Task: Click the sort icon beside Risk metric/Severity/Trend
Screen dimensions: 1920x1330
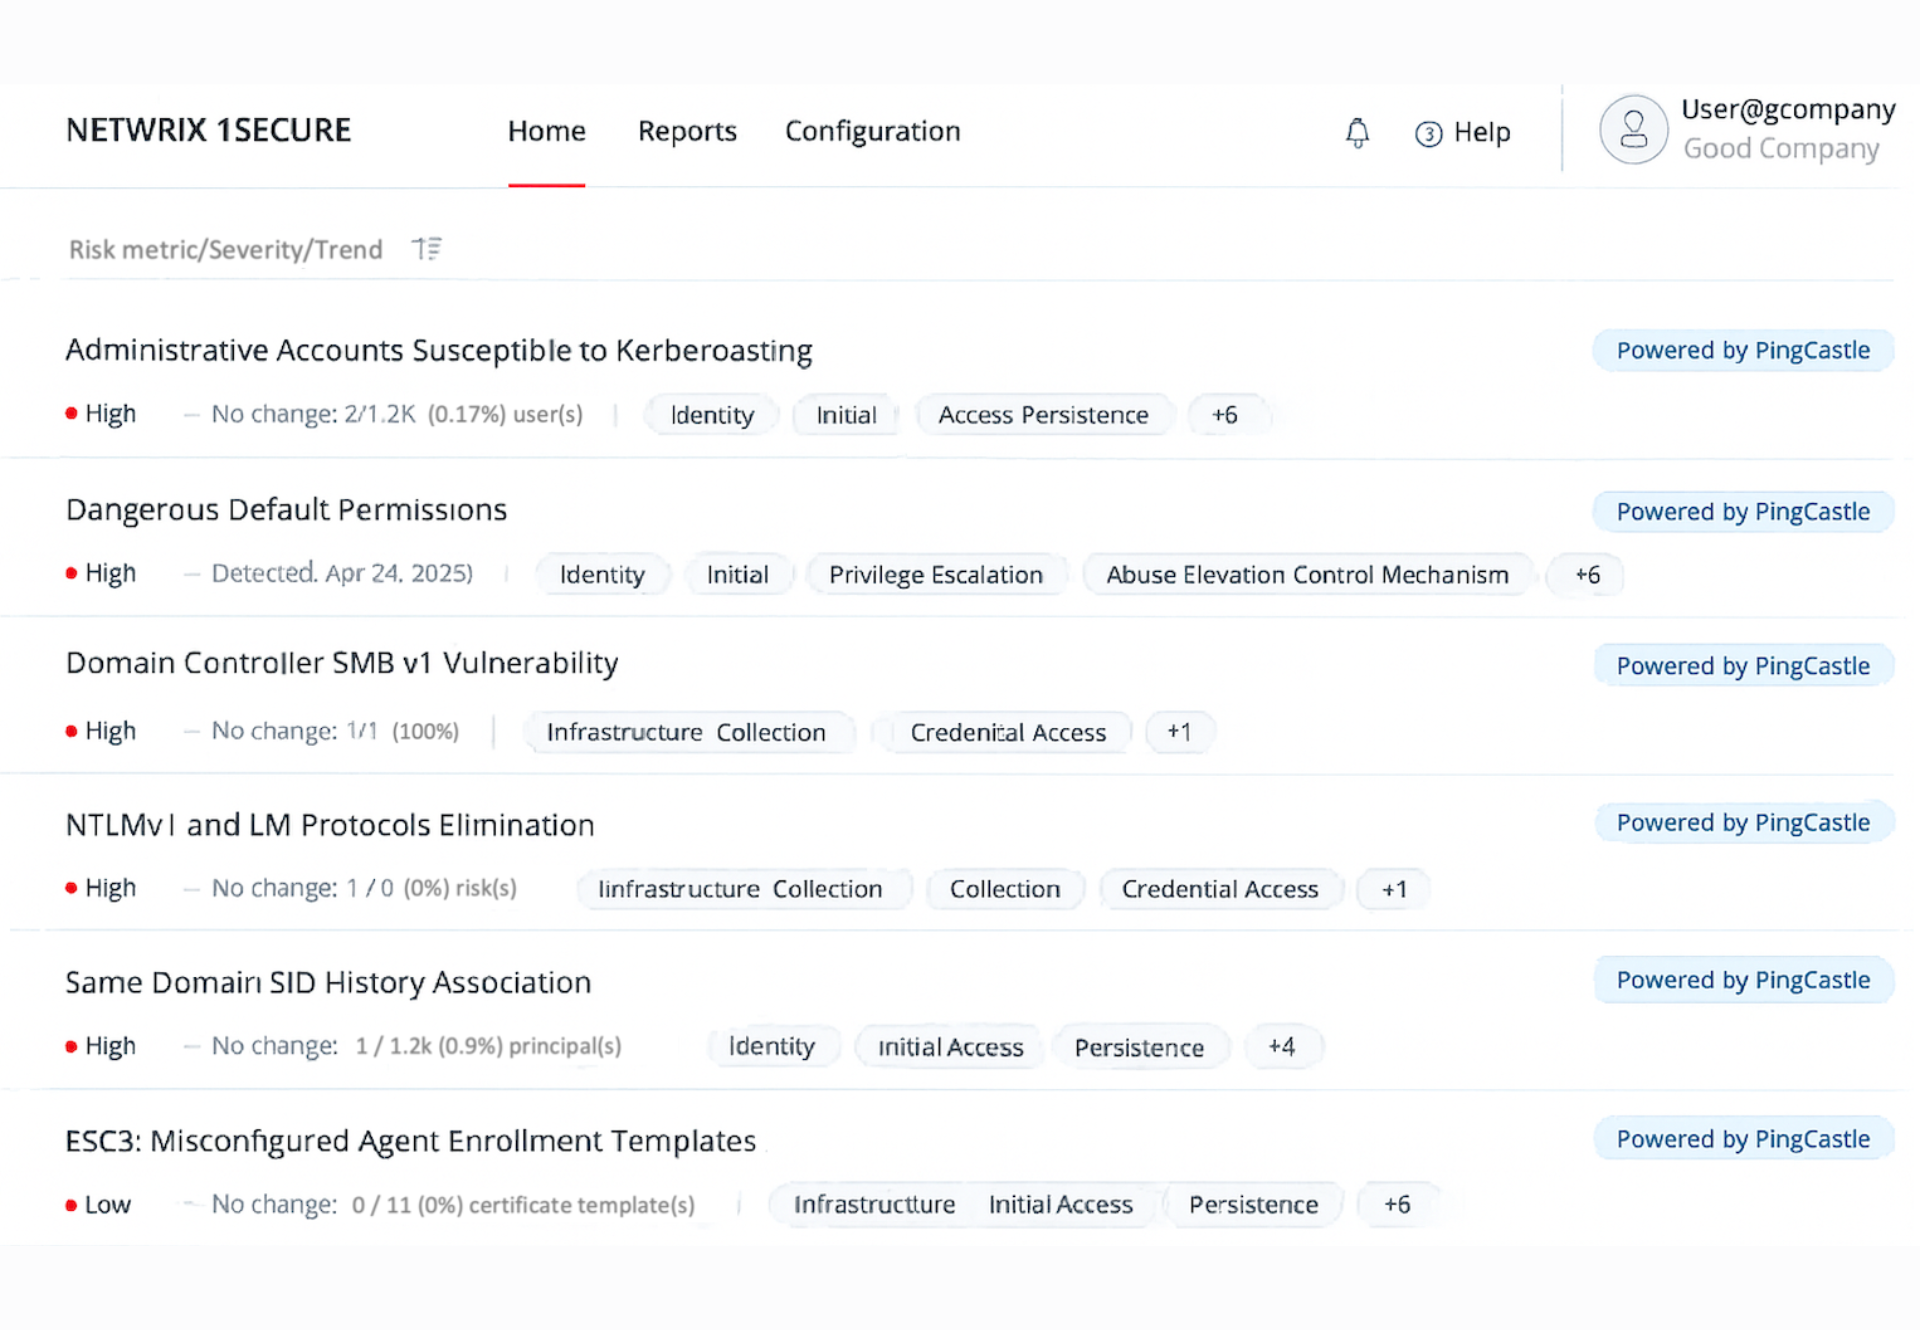Action: pyautogui.click(x=427, y=248)
